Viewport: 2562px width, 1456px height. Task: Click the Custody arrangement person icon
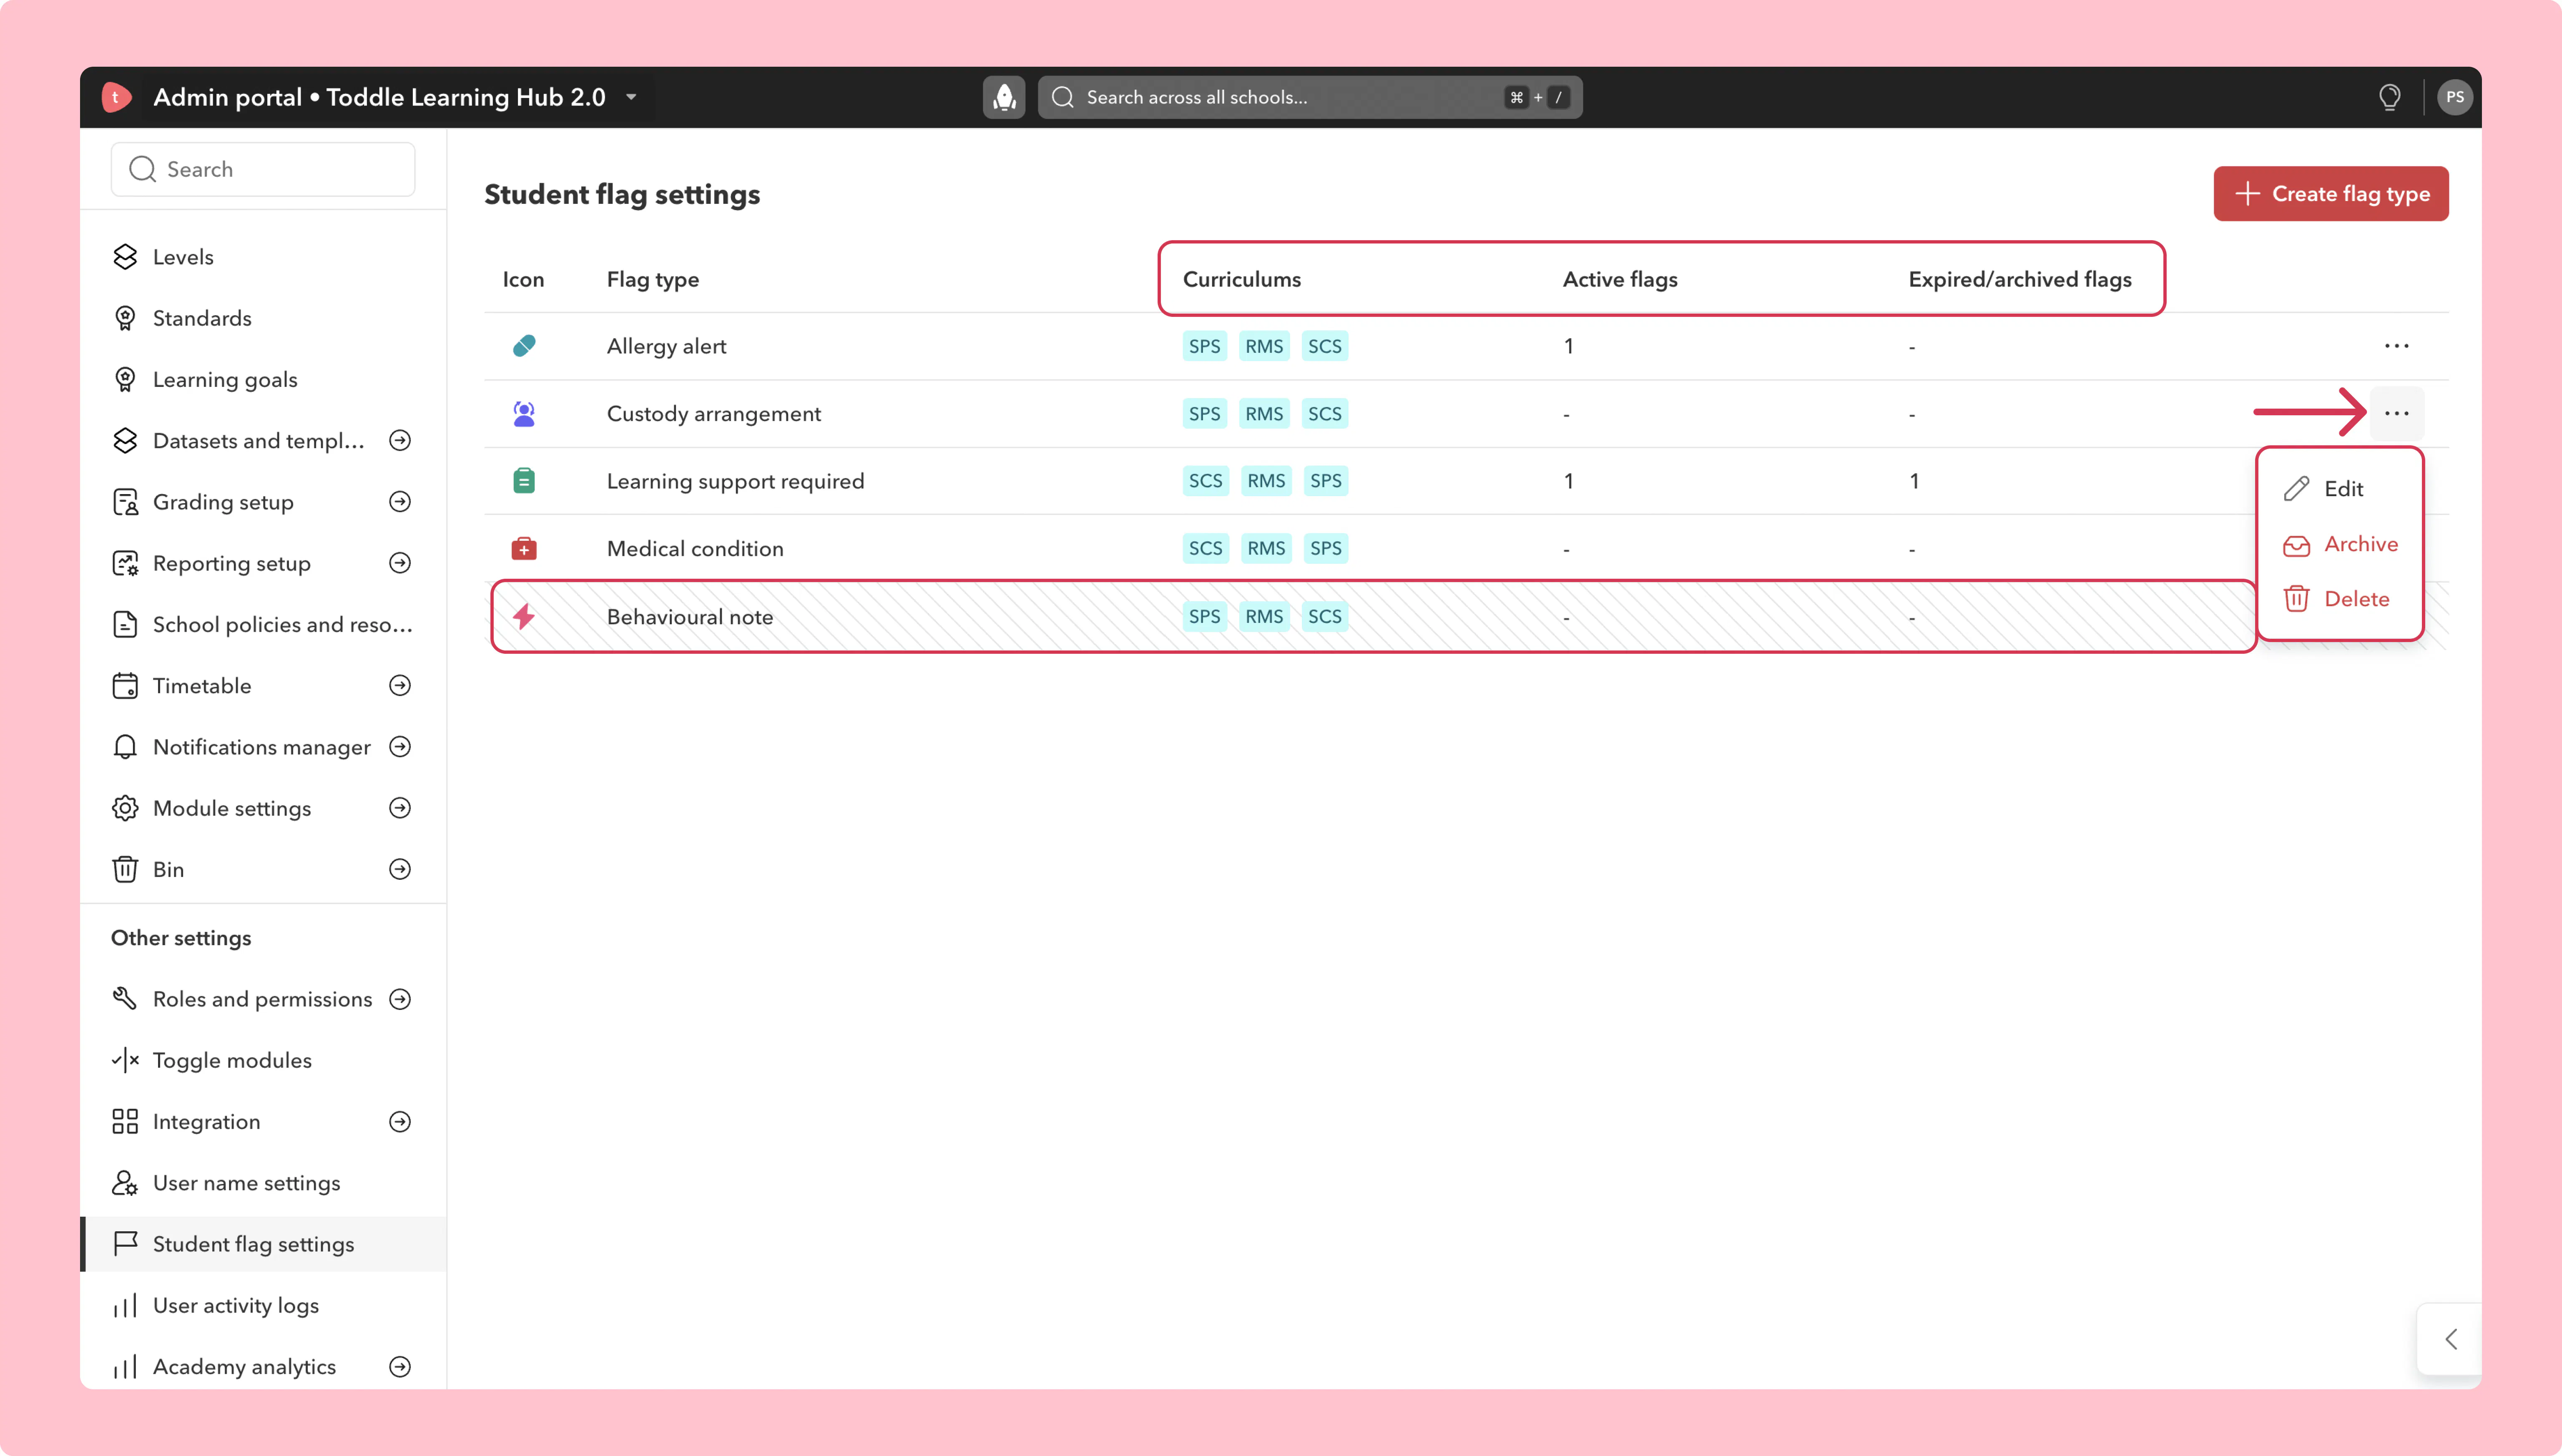point(524,413)
